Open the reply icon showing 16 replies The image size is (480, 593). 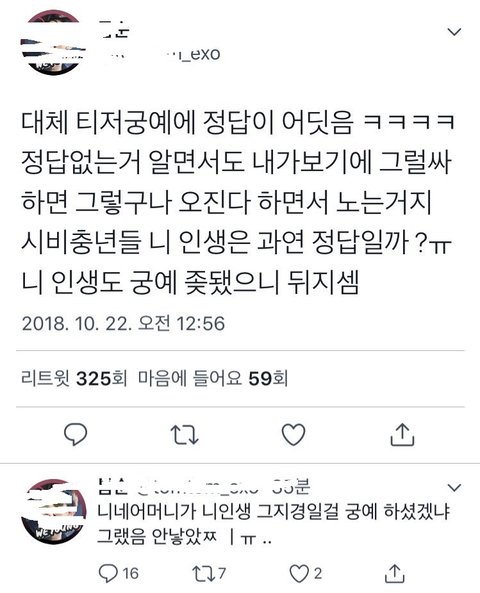118,573
